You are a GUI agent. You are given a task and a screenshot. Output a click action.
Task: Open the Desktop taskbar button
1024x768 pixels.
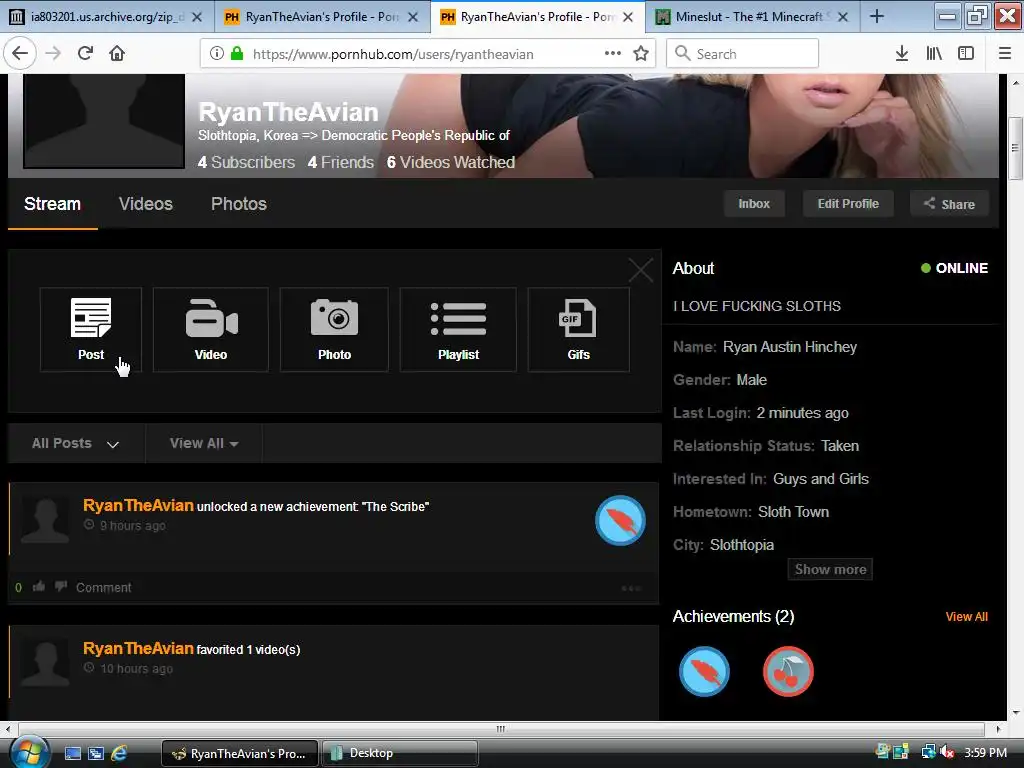pos(400,753)
